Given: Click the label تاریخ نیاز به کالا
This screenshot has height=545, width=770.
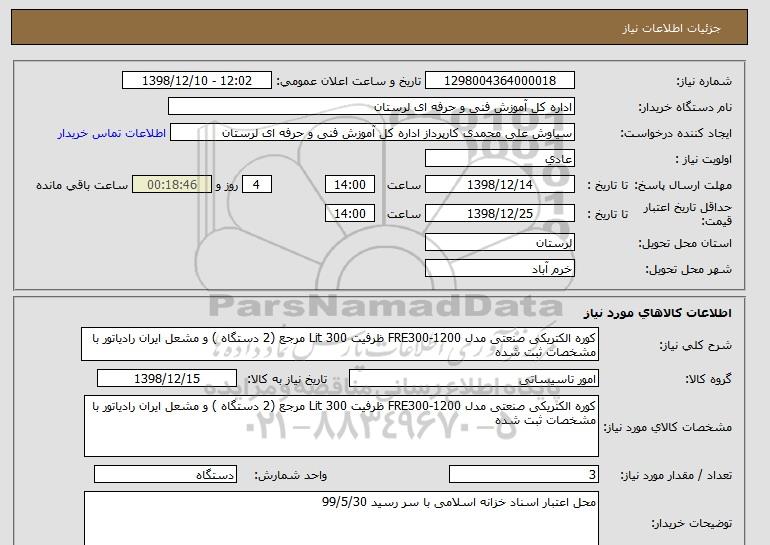Looking at the screenshot, I should (286, 379).
